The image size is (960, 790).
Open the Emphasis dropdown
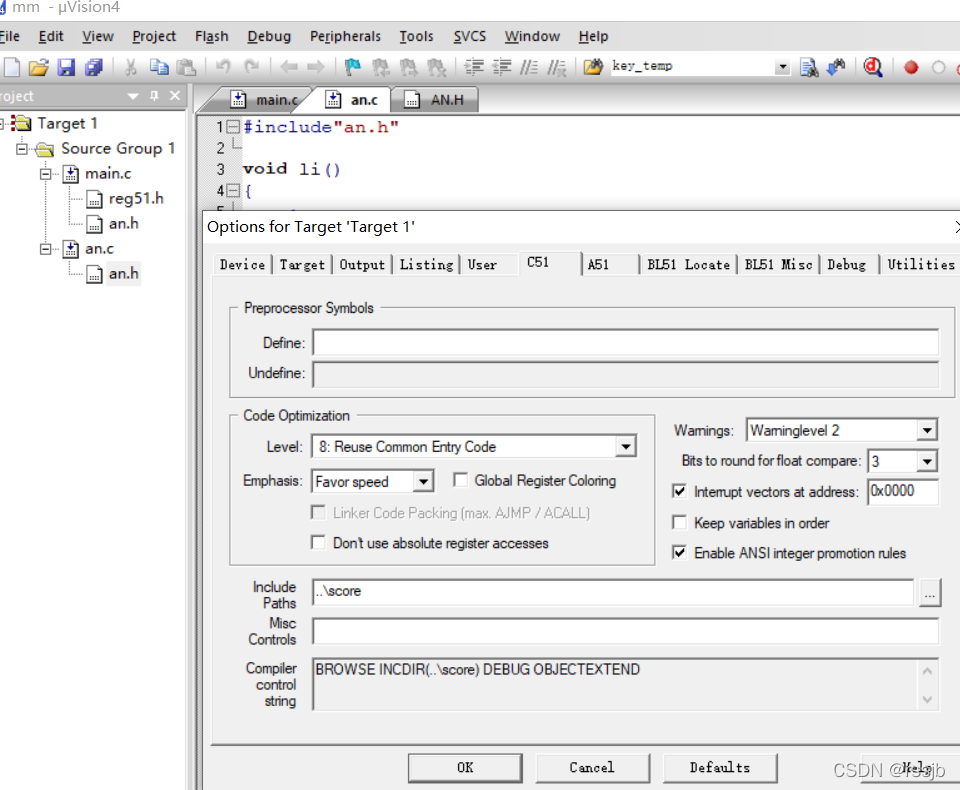(x=423, y=481)
